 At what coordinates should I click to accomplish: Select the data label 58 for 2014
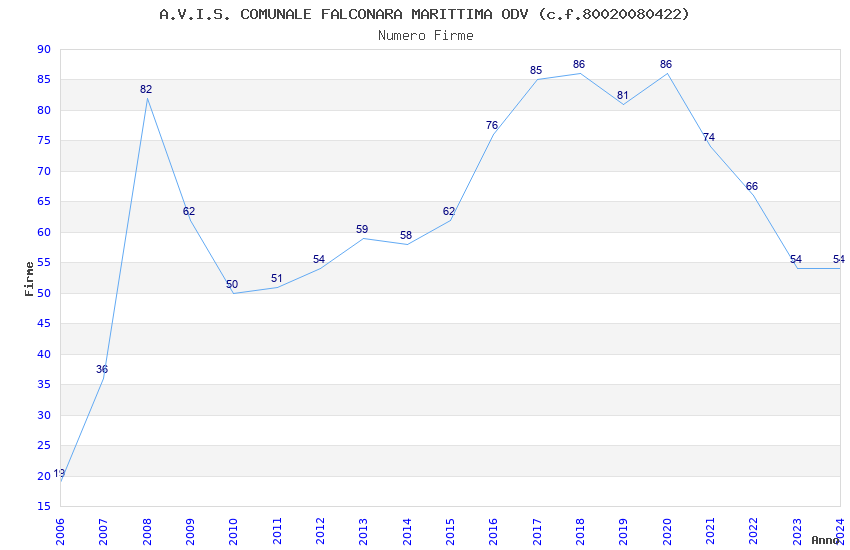coord(406,236)
